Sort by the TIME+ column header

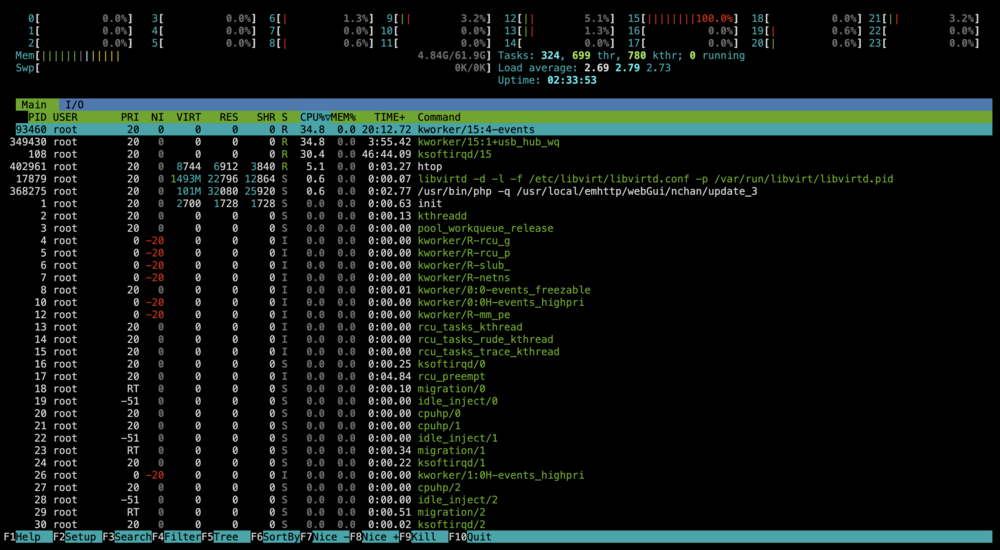point(390,117)
